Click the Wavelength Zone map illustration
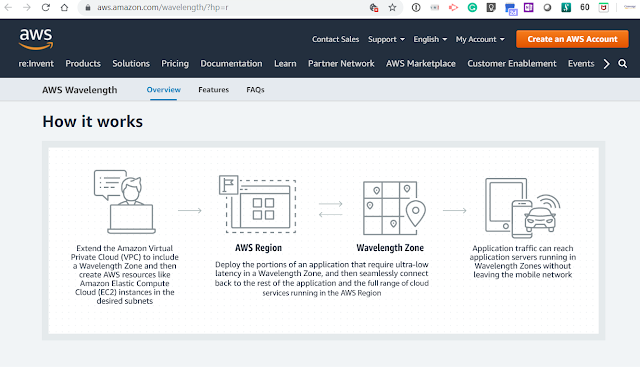 (394, 208)
